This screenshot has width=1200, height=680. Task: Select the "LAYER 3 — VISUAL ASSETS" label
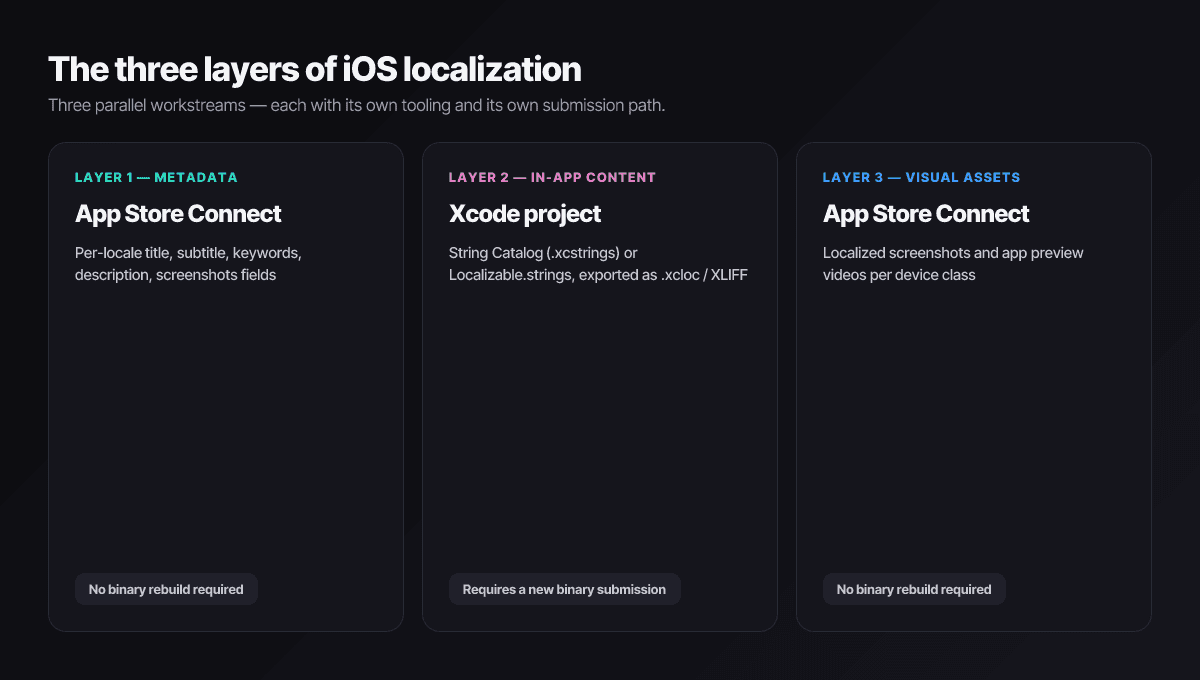921,177
